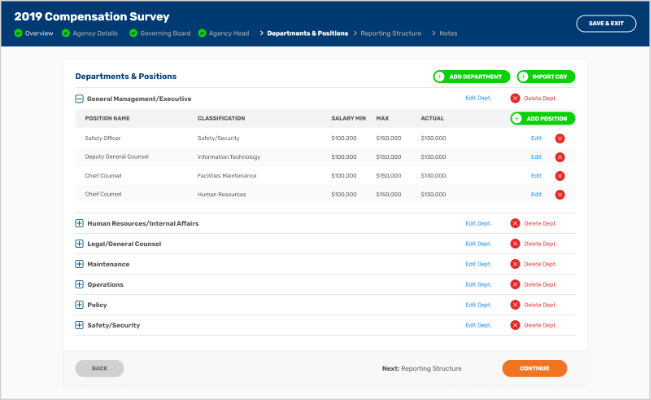Expand Human Resources/Internal Affairs department

(79, 224)
